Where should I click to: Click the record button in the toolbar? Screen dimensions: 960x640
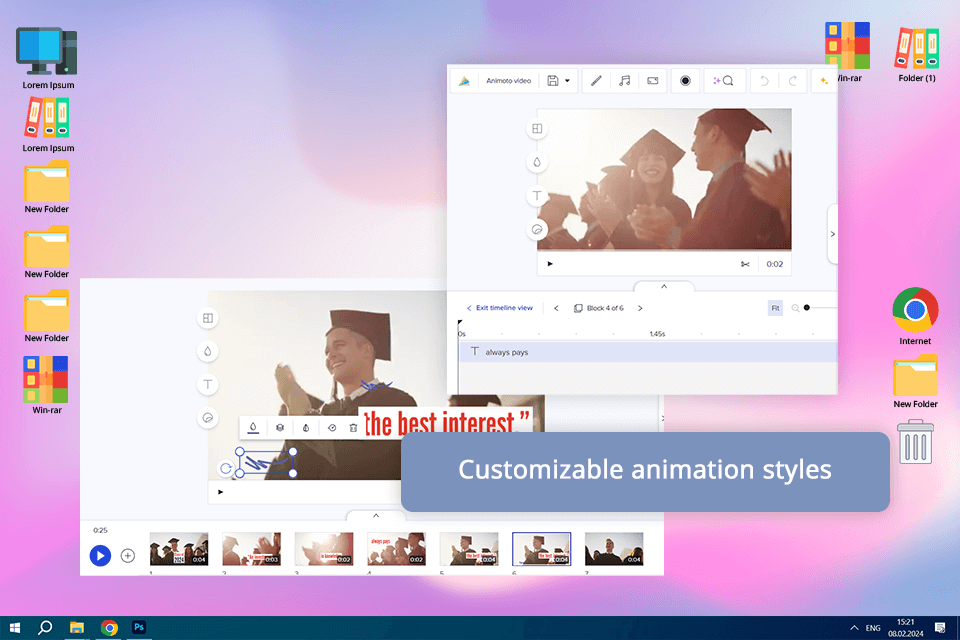point(685,81)
